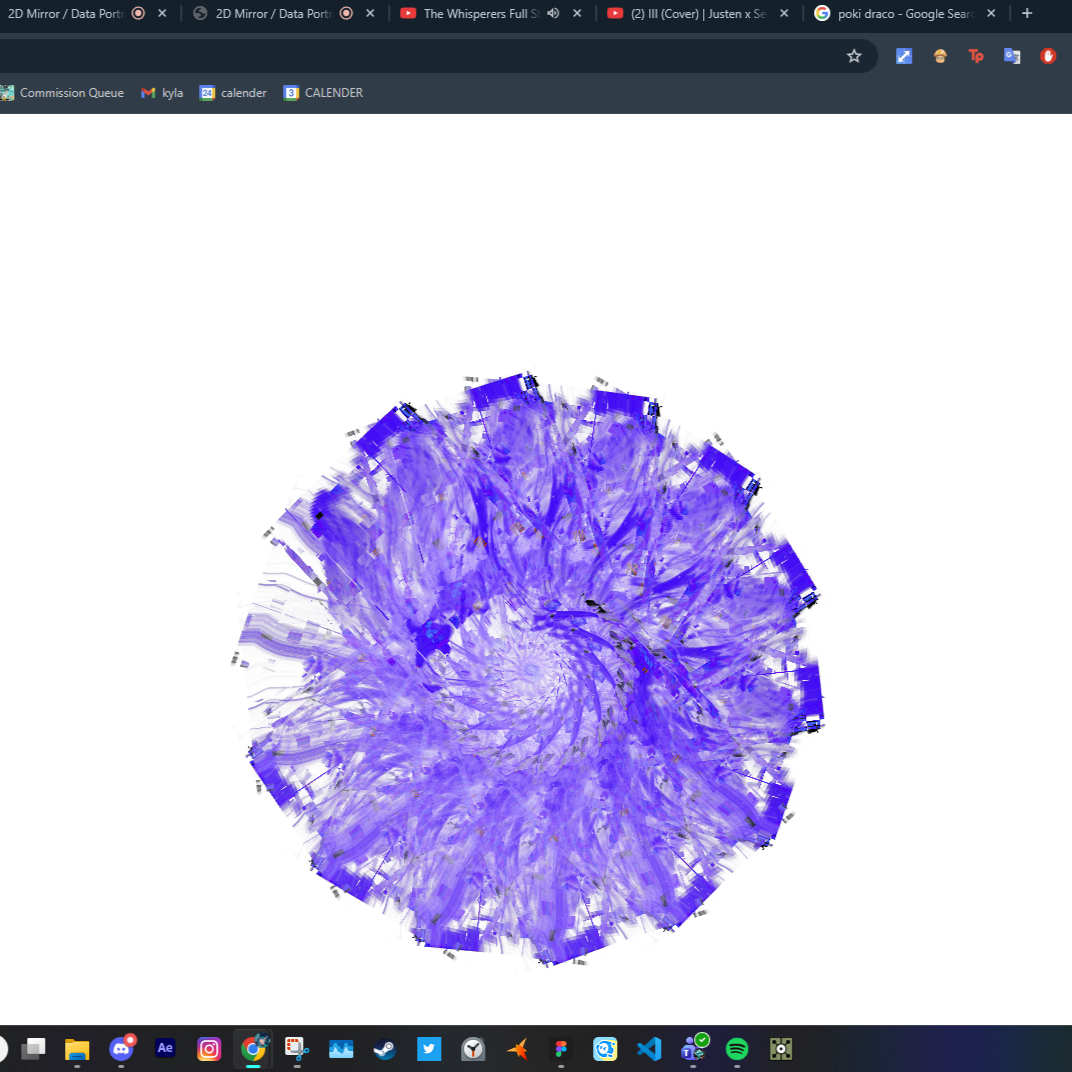Open After Effects from the taskbar
This screenshot has height=1072, width=1072.
(165, 1048)
